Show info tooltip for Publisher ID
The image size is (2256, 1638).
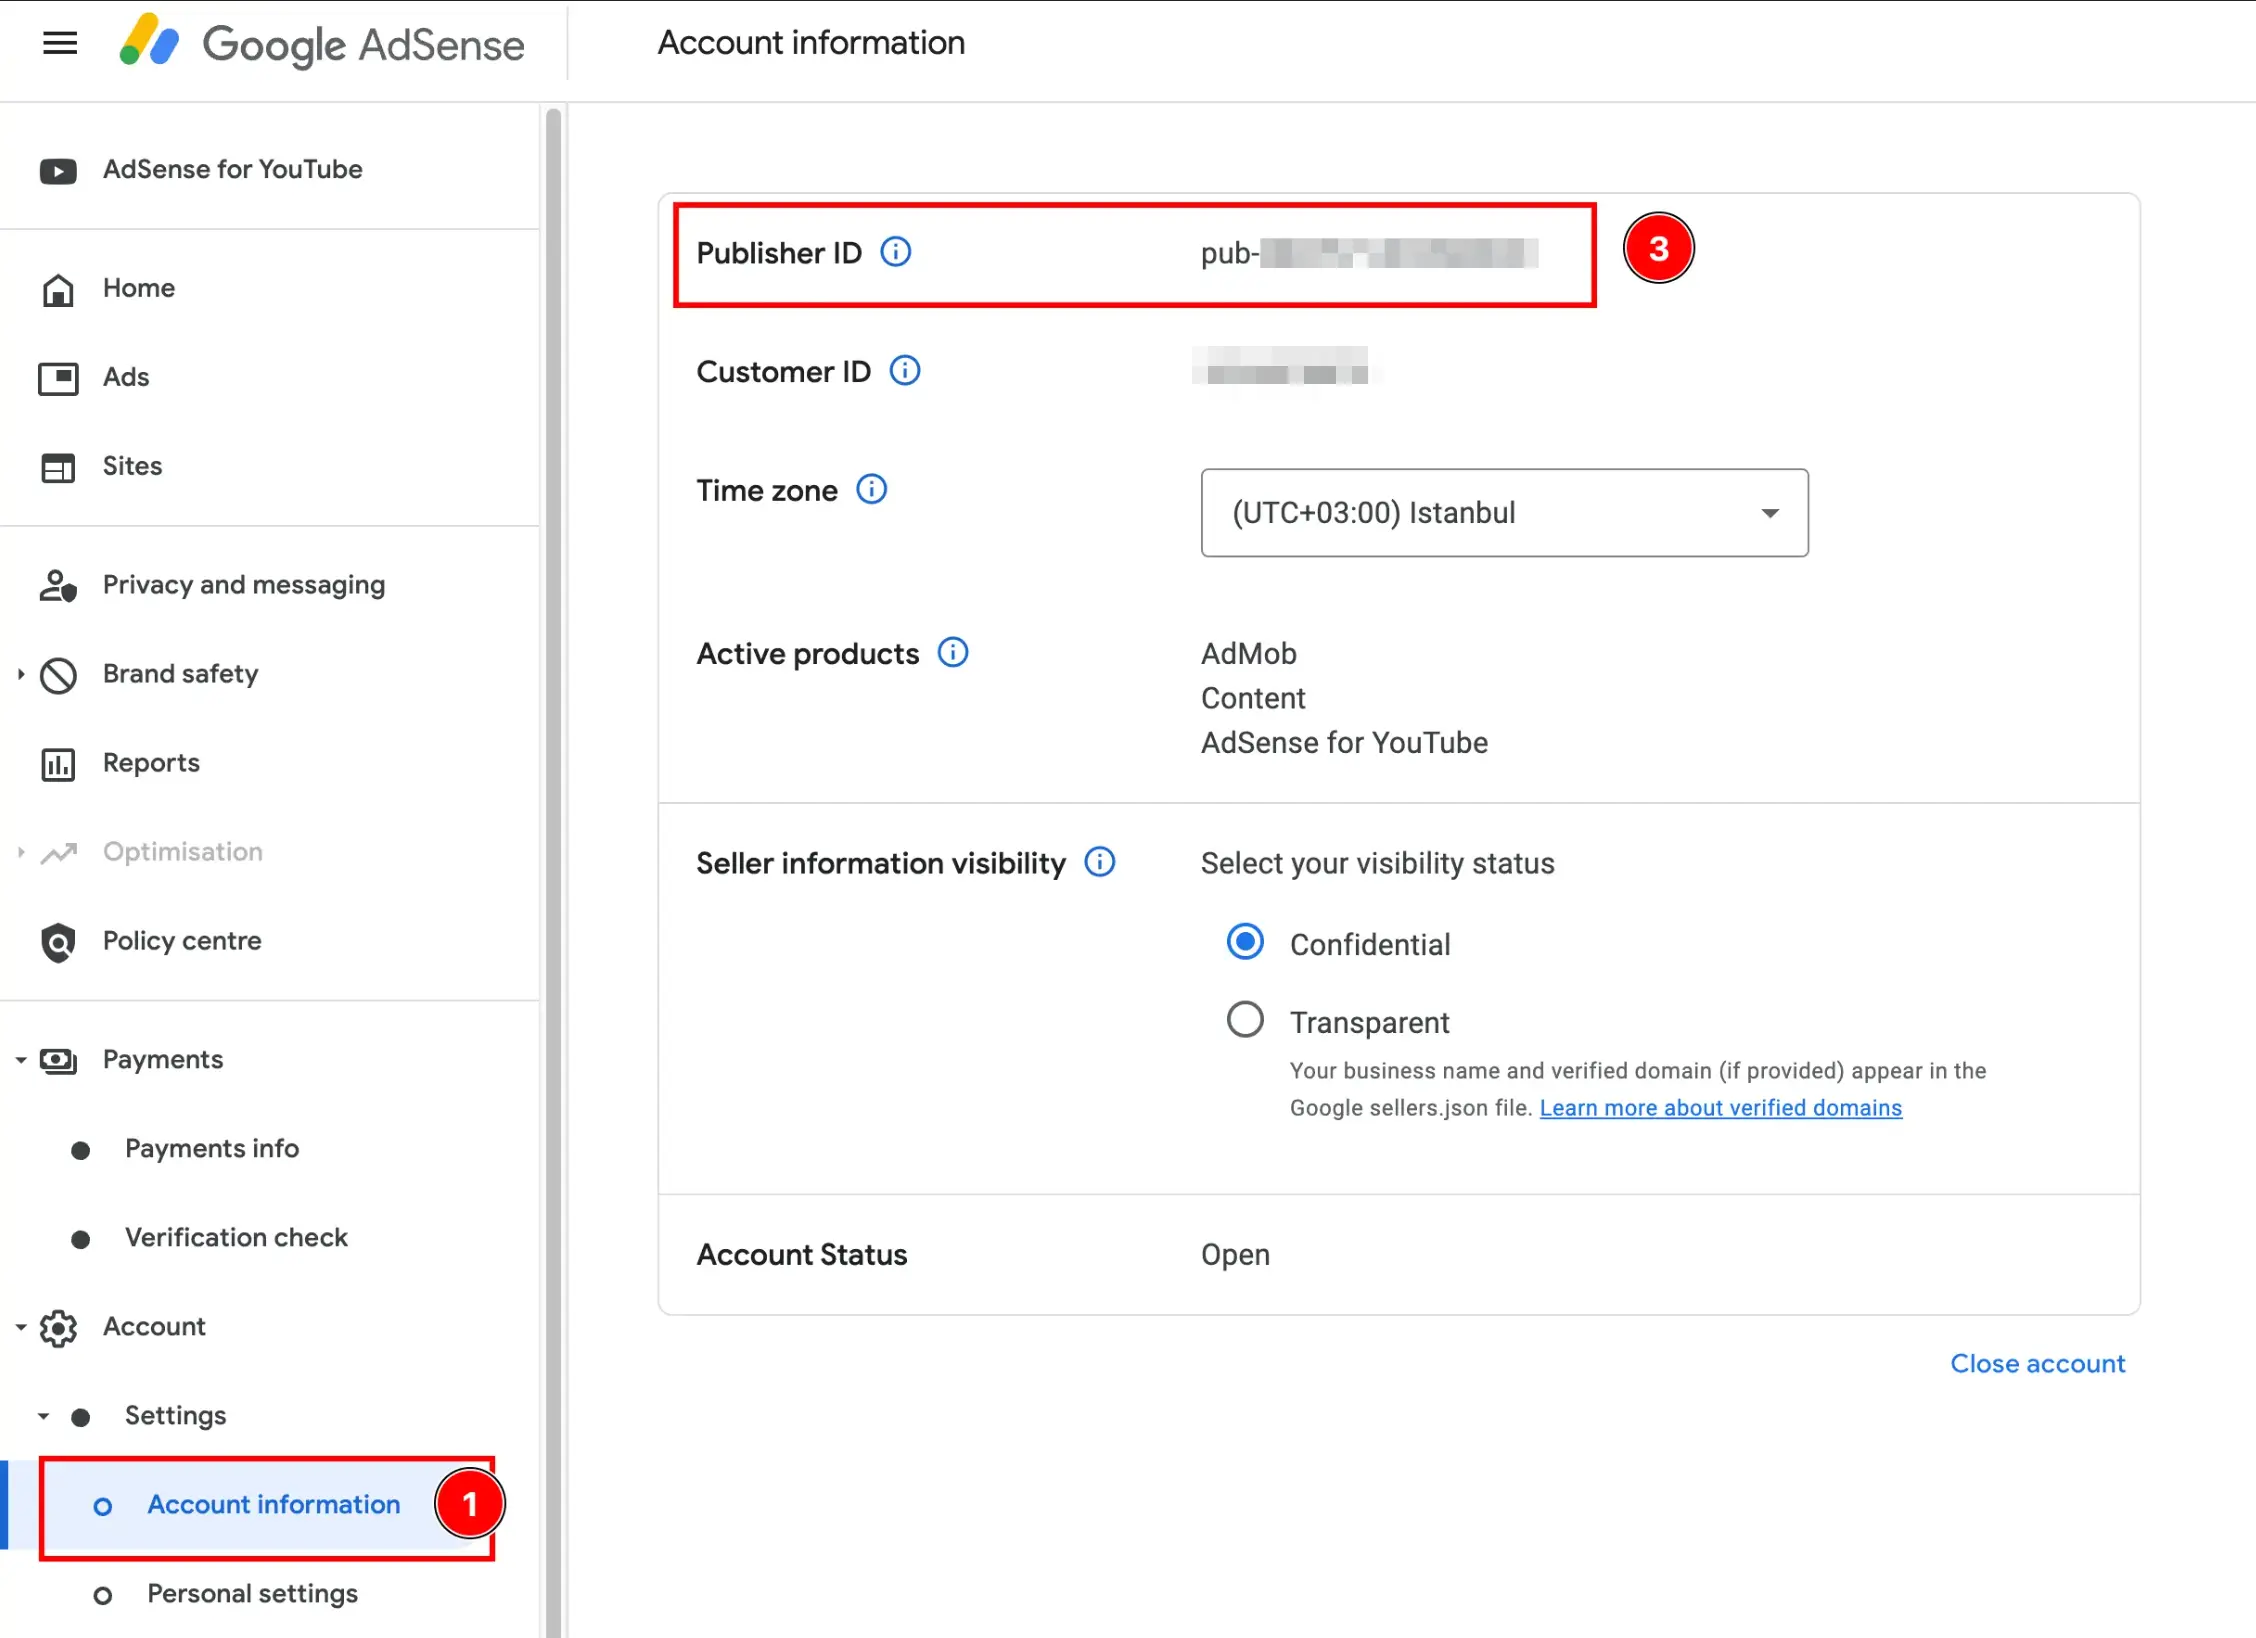tap(895, 252)
